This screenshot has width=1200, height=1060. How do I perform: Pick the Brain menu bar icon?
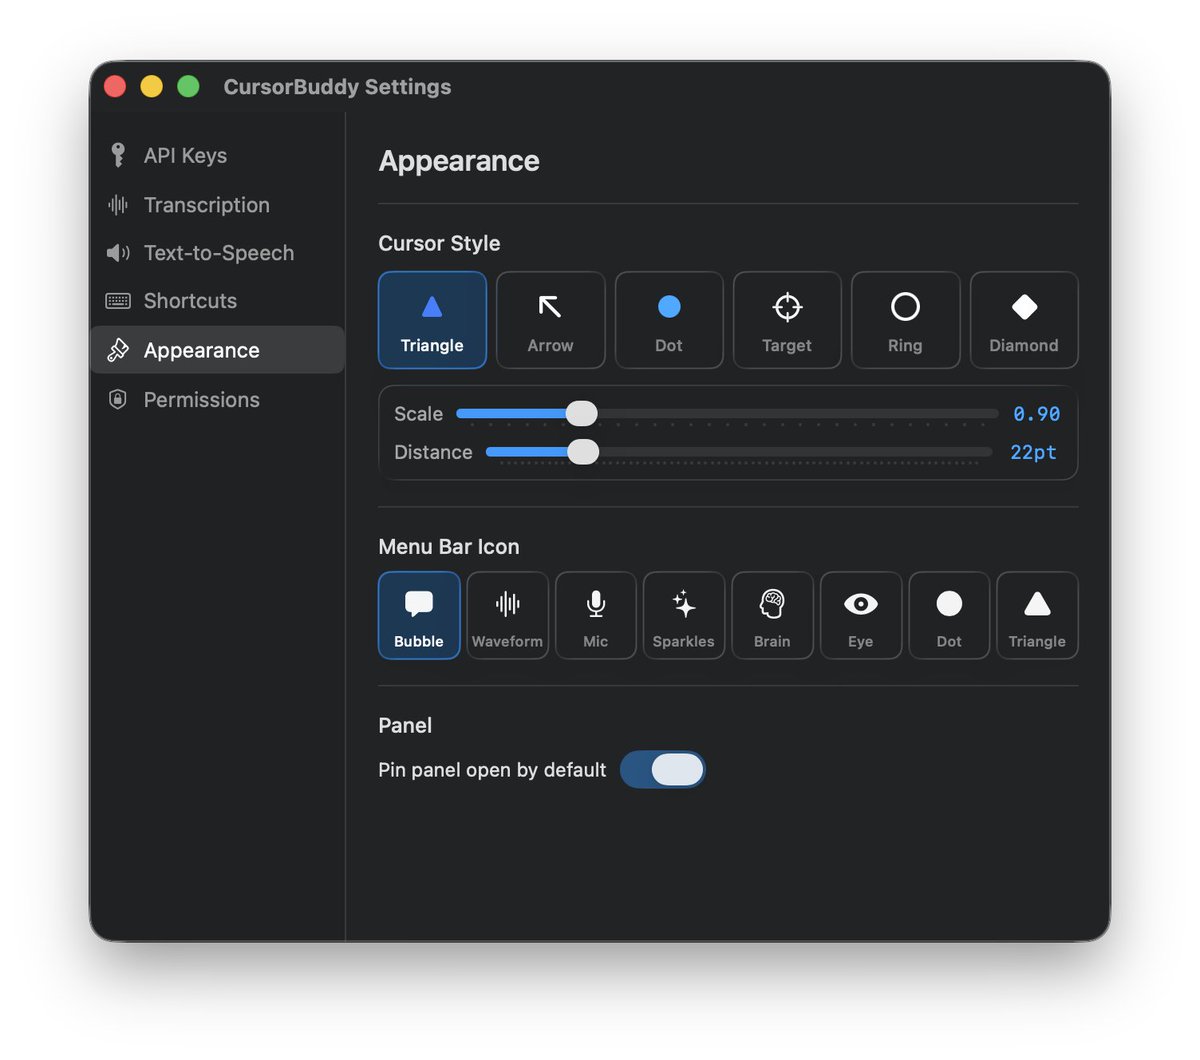tap(772, 615)
